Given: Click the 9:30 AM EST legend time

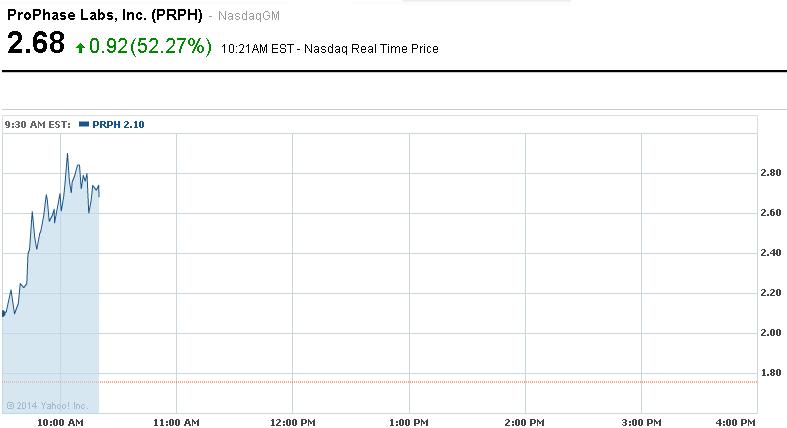Looking at the screenshot, I should click(x=37, y=125).
